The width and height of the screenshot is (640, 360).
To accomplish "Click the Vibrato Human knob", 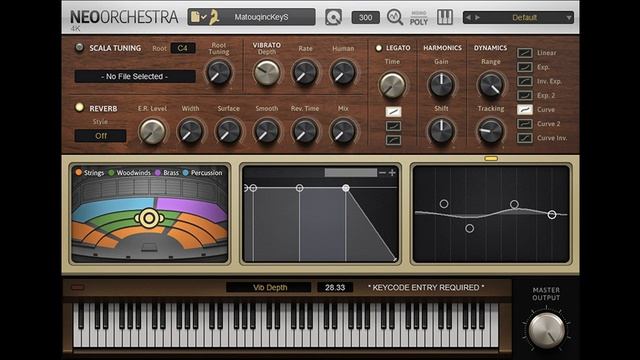I will [x=343, y=73].
